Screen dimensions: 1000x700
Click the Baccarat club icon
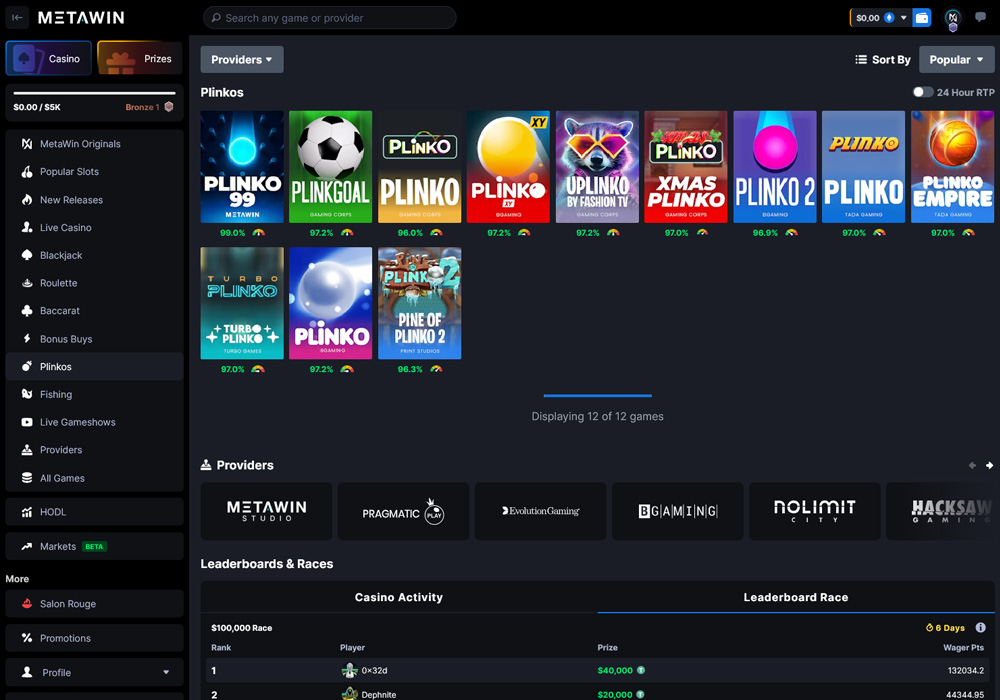(27, 310)
